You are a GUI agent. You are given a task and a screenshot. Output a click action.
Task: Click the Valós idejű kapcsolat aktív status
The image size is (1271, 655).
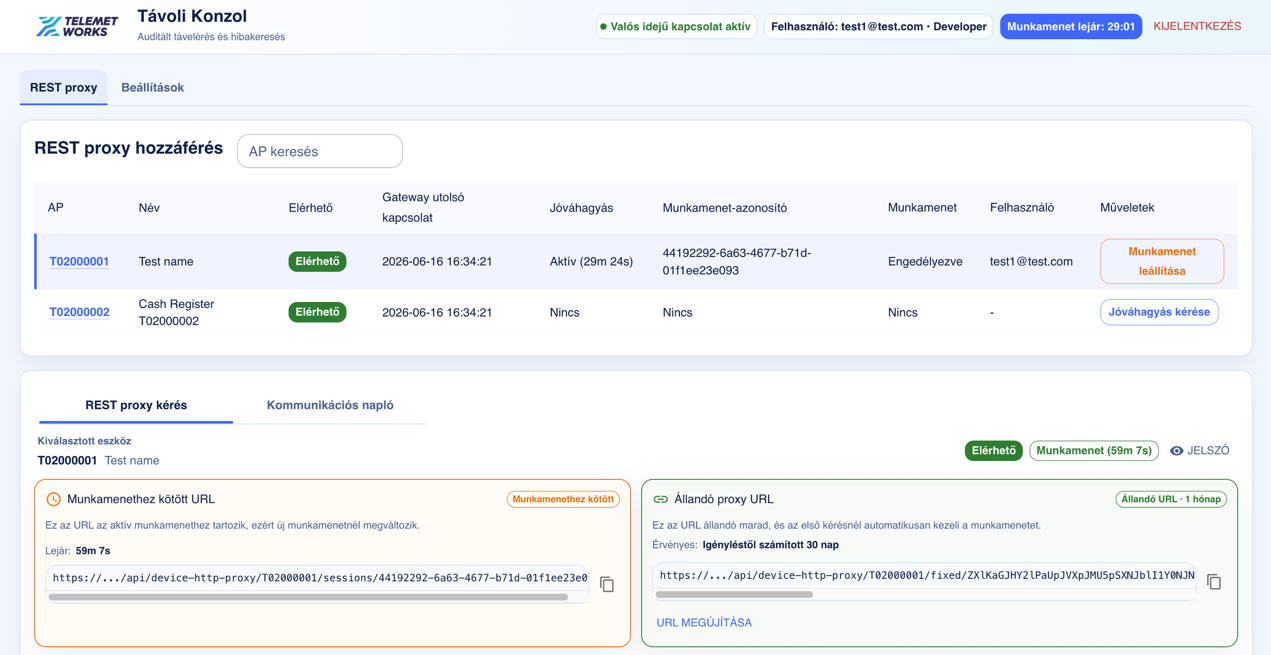[x=675, y=27]
